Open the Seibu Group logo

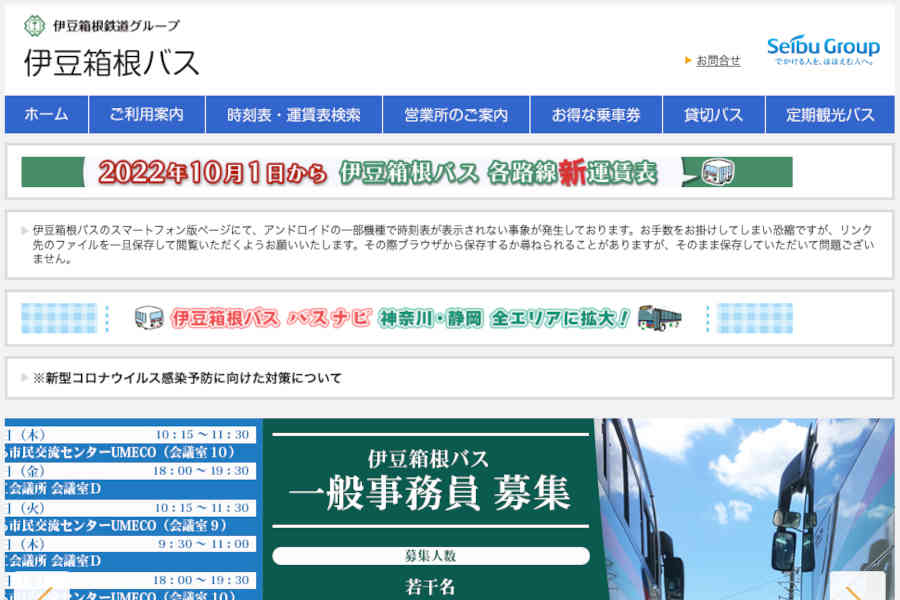click(x=823, y=51)
